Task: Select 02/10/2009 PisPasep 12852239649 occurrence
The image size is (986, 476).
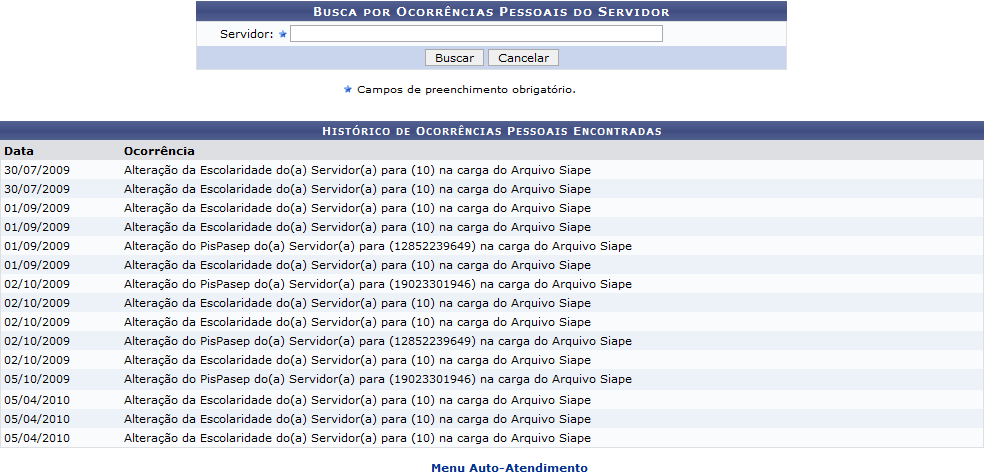Action: point(377,341)
